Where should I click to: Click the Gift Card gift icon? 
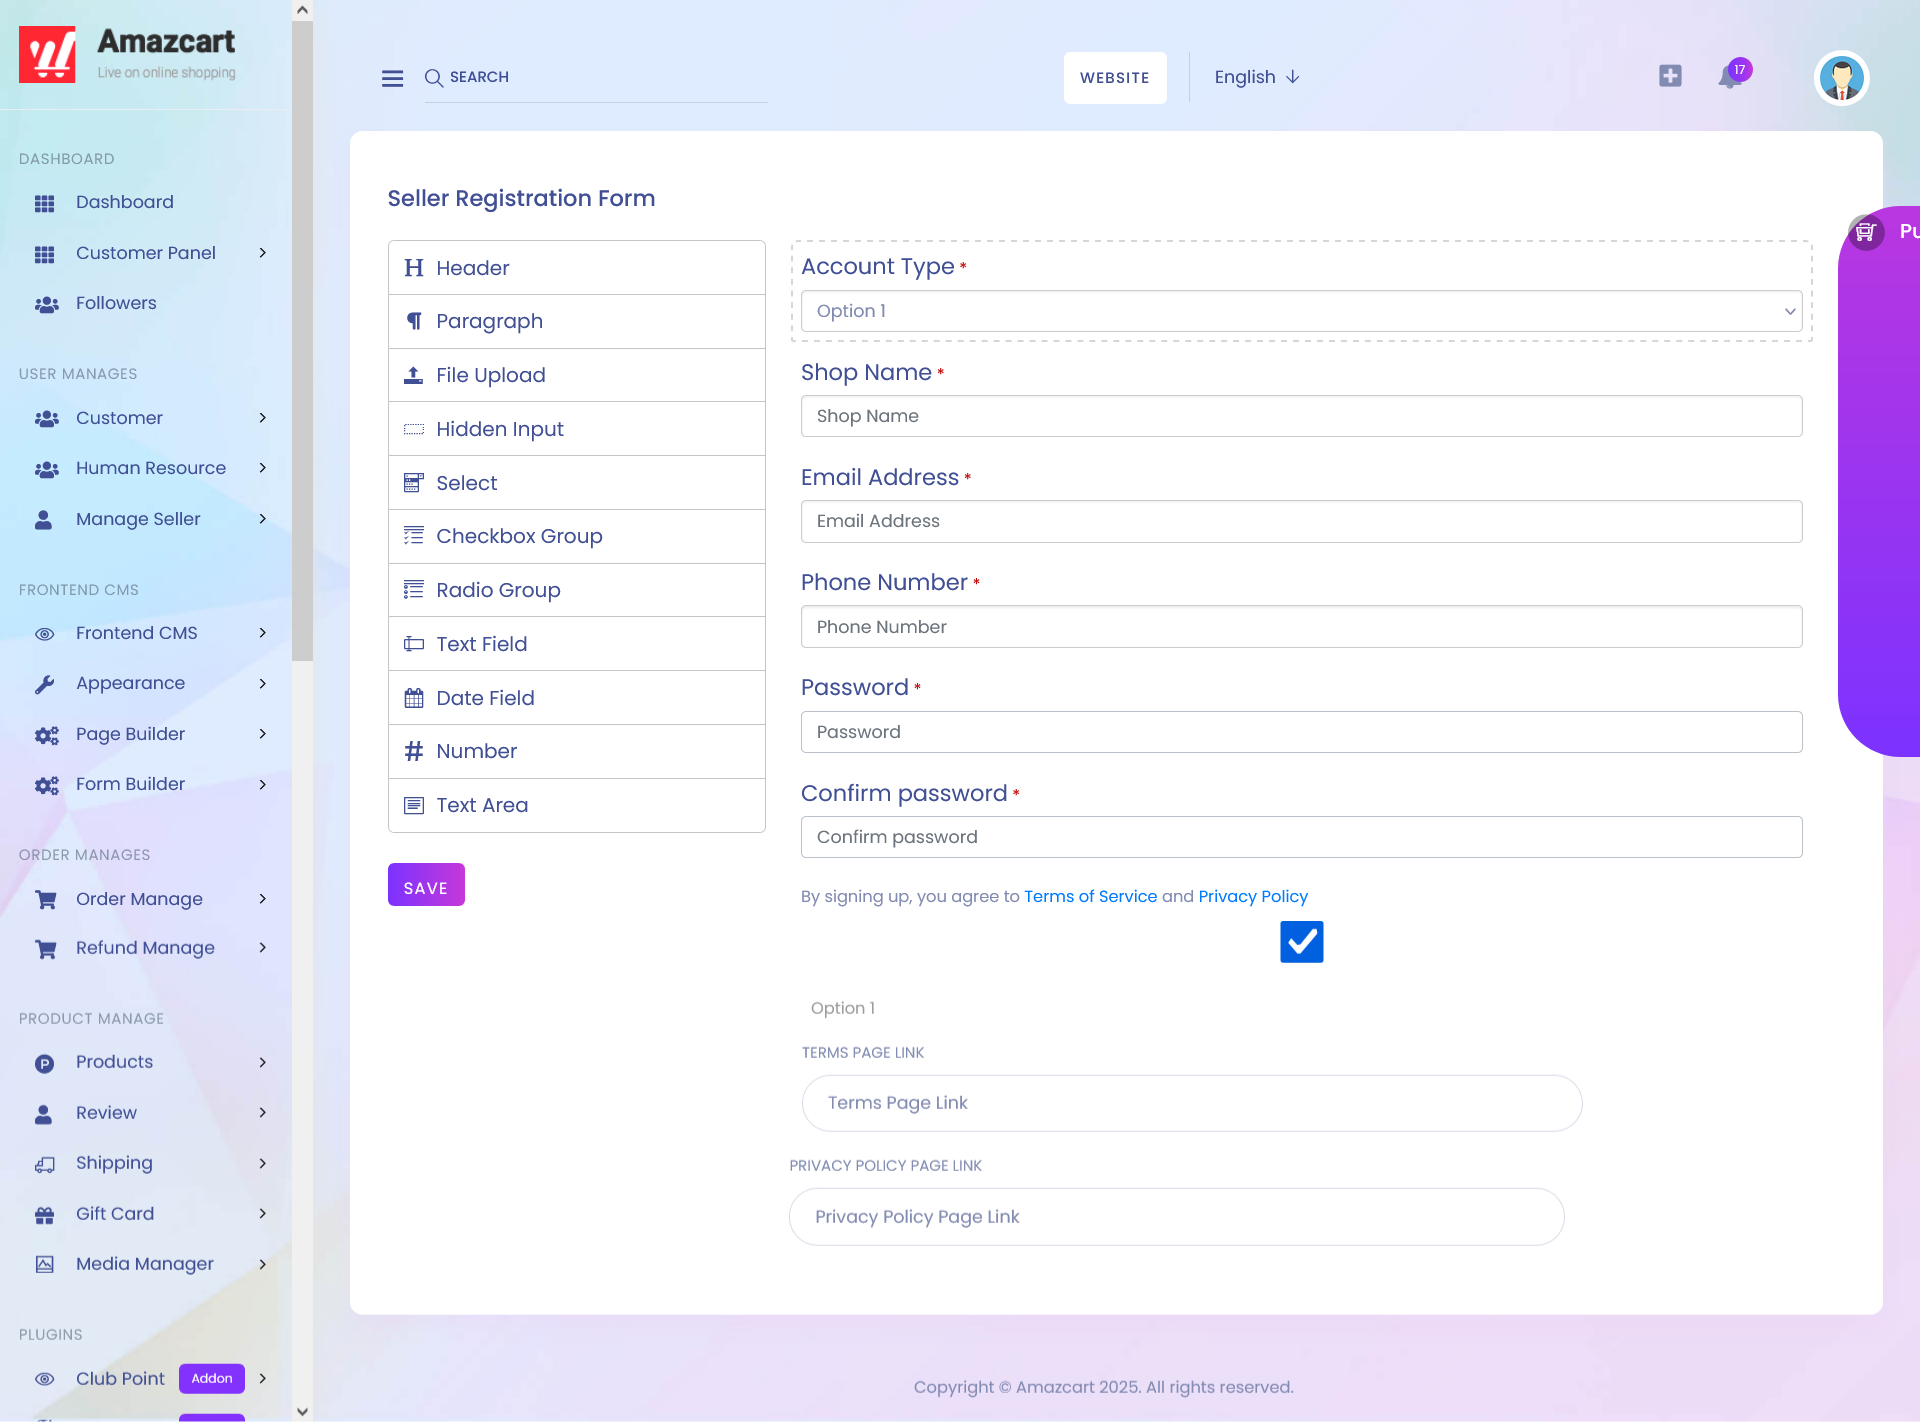coord(45,1215)
